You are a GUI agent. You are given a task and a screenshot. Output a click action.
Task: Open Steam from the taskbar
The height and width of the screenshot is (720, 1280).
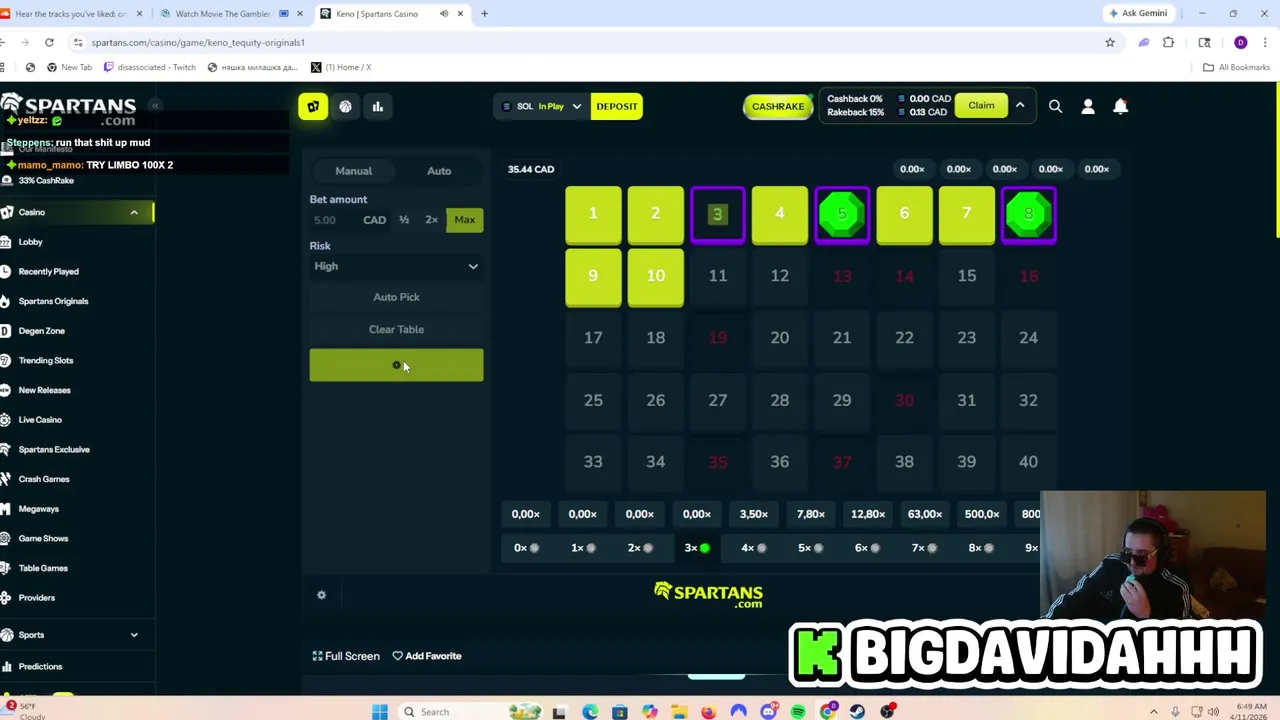point(857,712)
